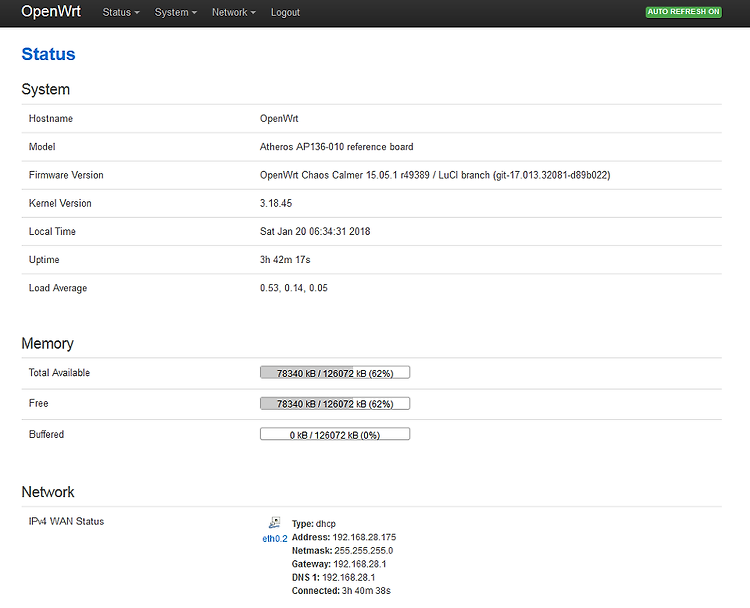Click the Free memory progress bar
The width and height of the screenshot is (750, 608).
pyautogui.click(x=335, y=404)
